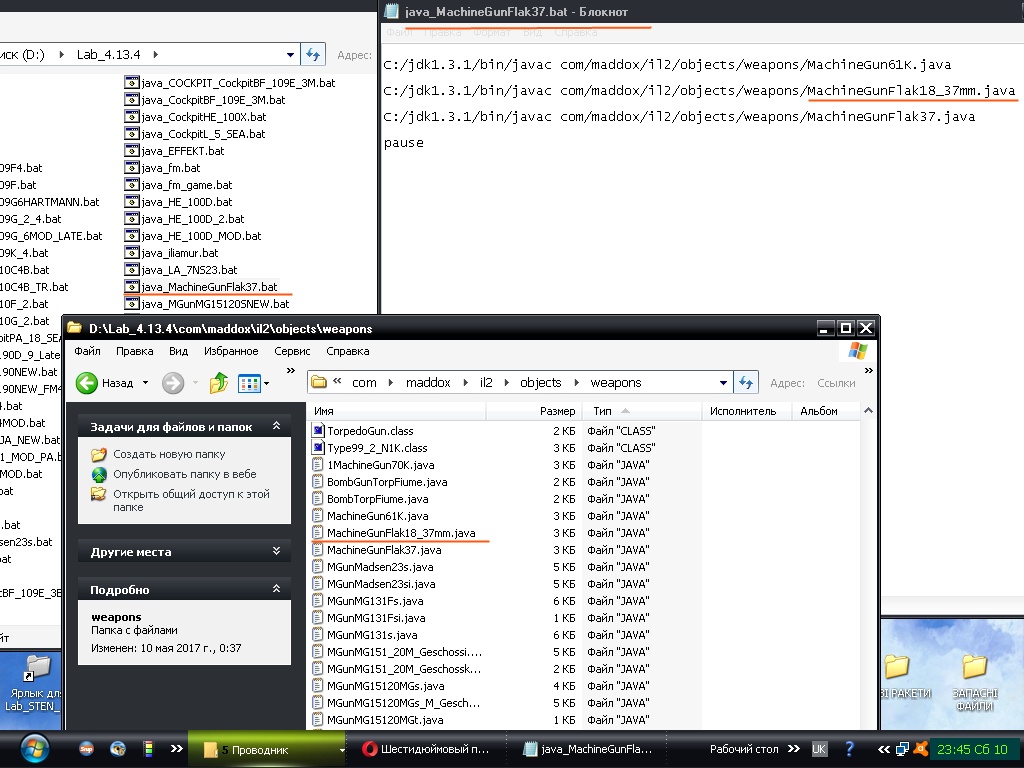Click 'com' segment in breadcrumb

point(364,383)
